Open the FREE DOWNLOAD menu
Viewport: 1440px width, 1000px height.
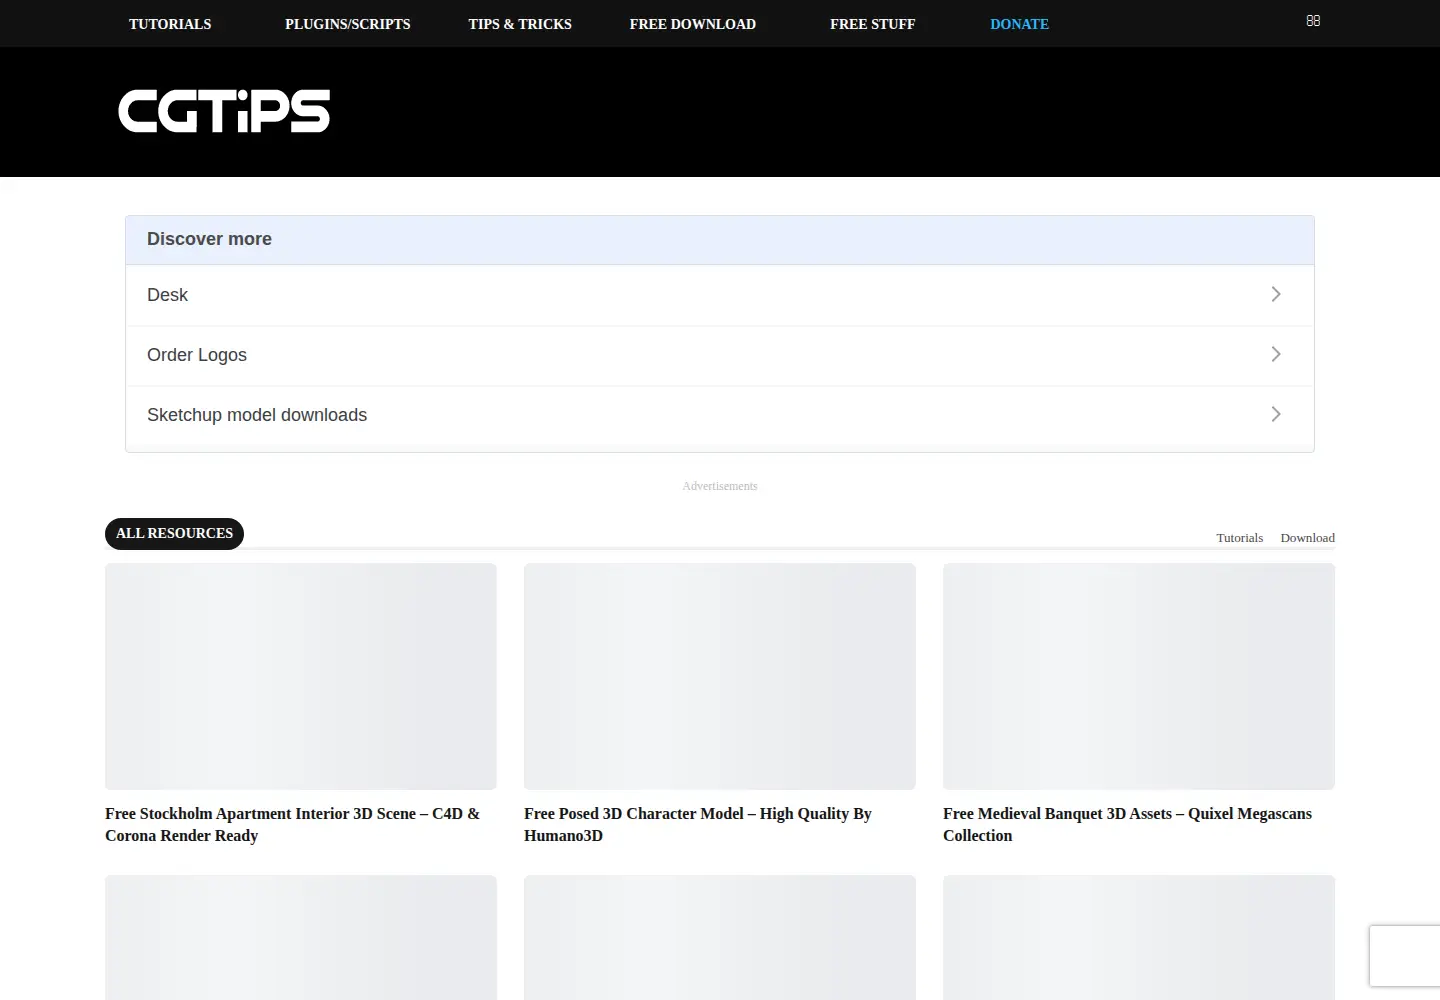click(693, 24)
